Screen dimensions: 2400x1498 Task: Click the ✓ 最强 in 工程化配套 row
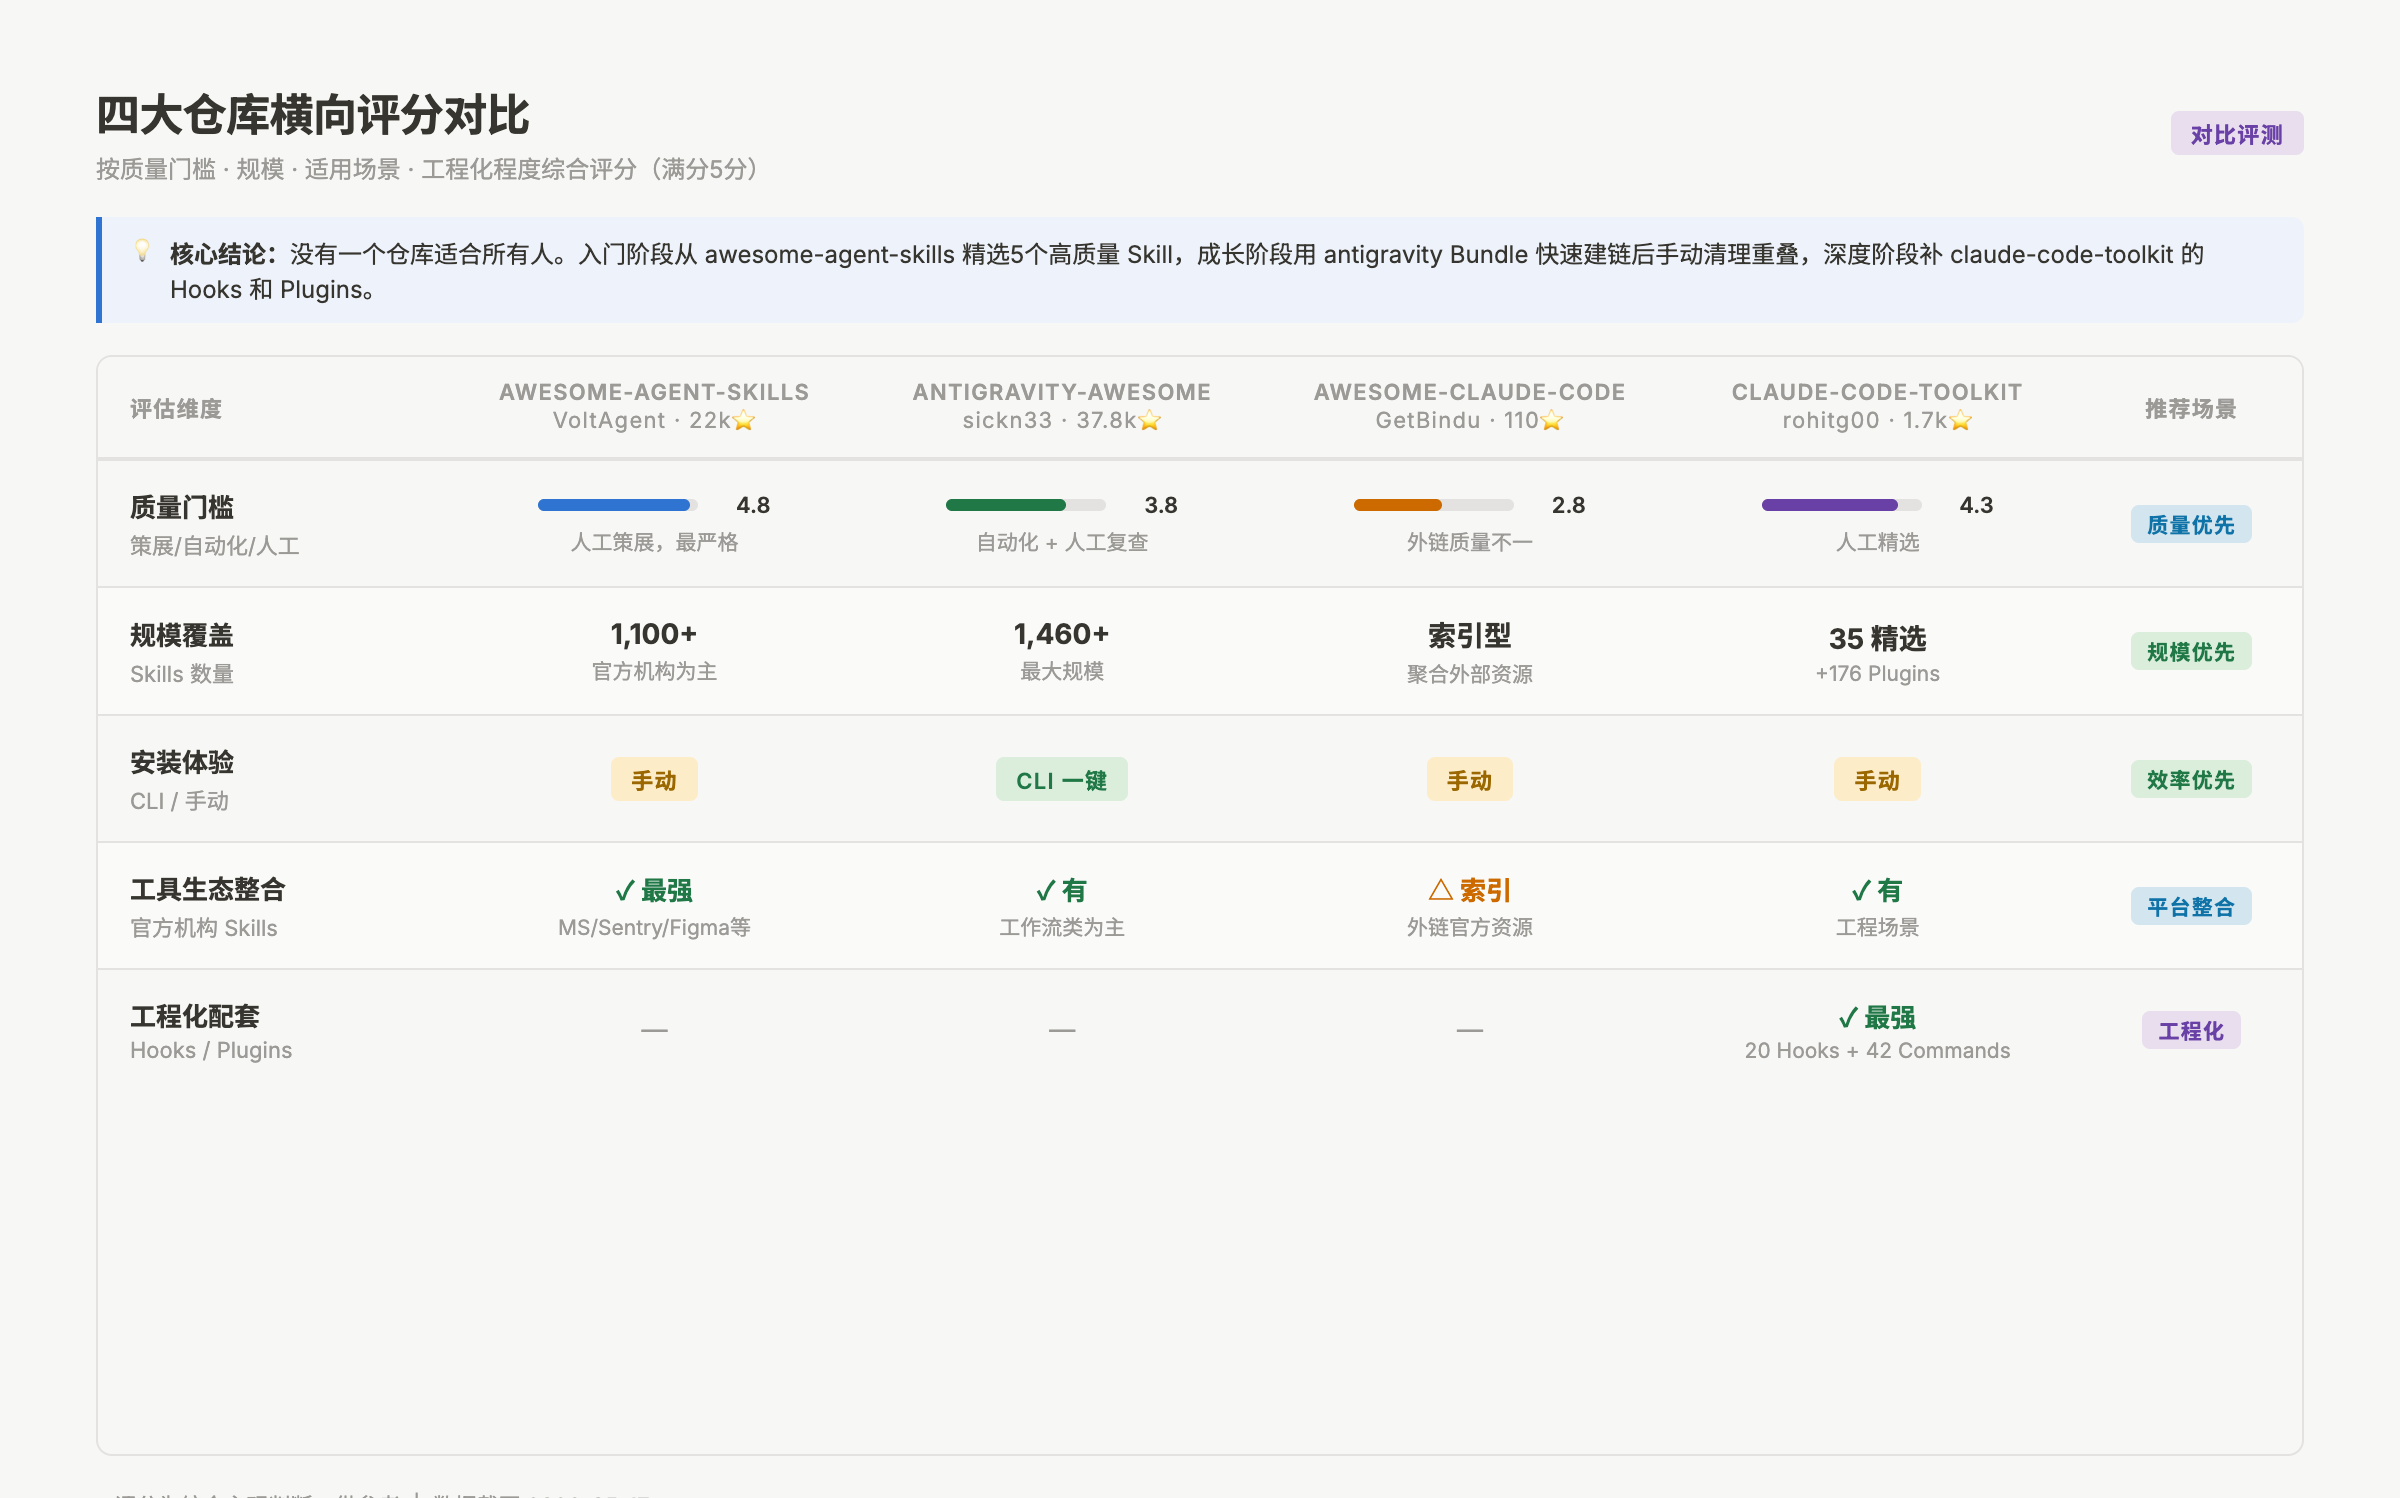pos(1877,1017)
